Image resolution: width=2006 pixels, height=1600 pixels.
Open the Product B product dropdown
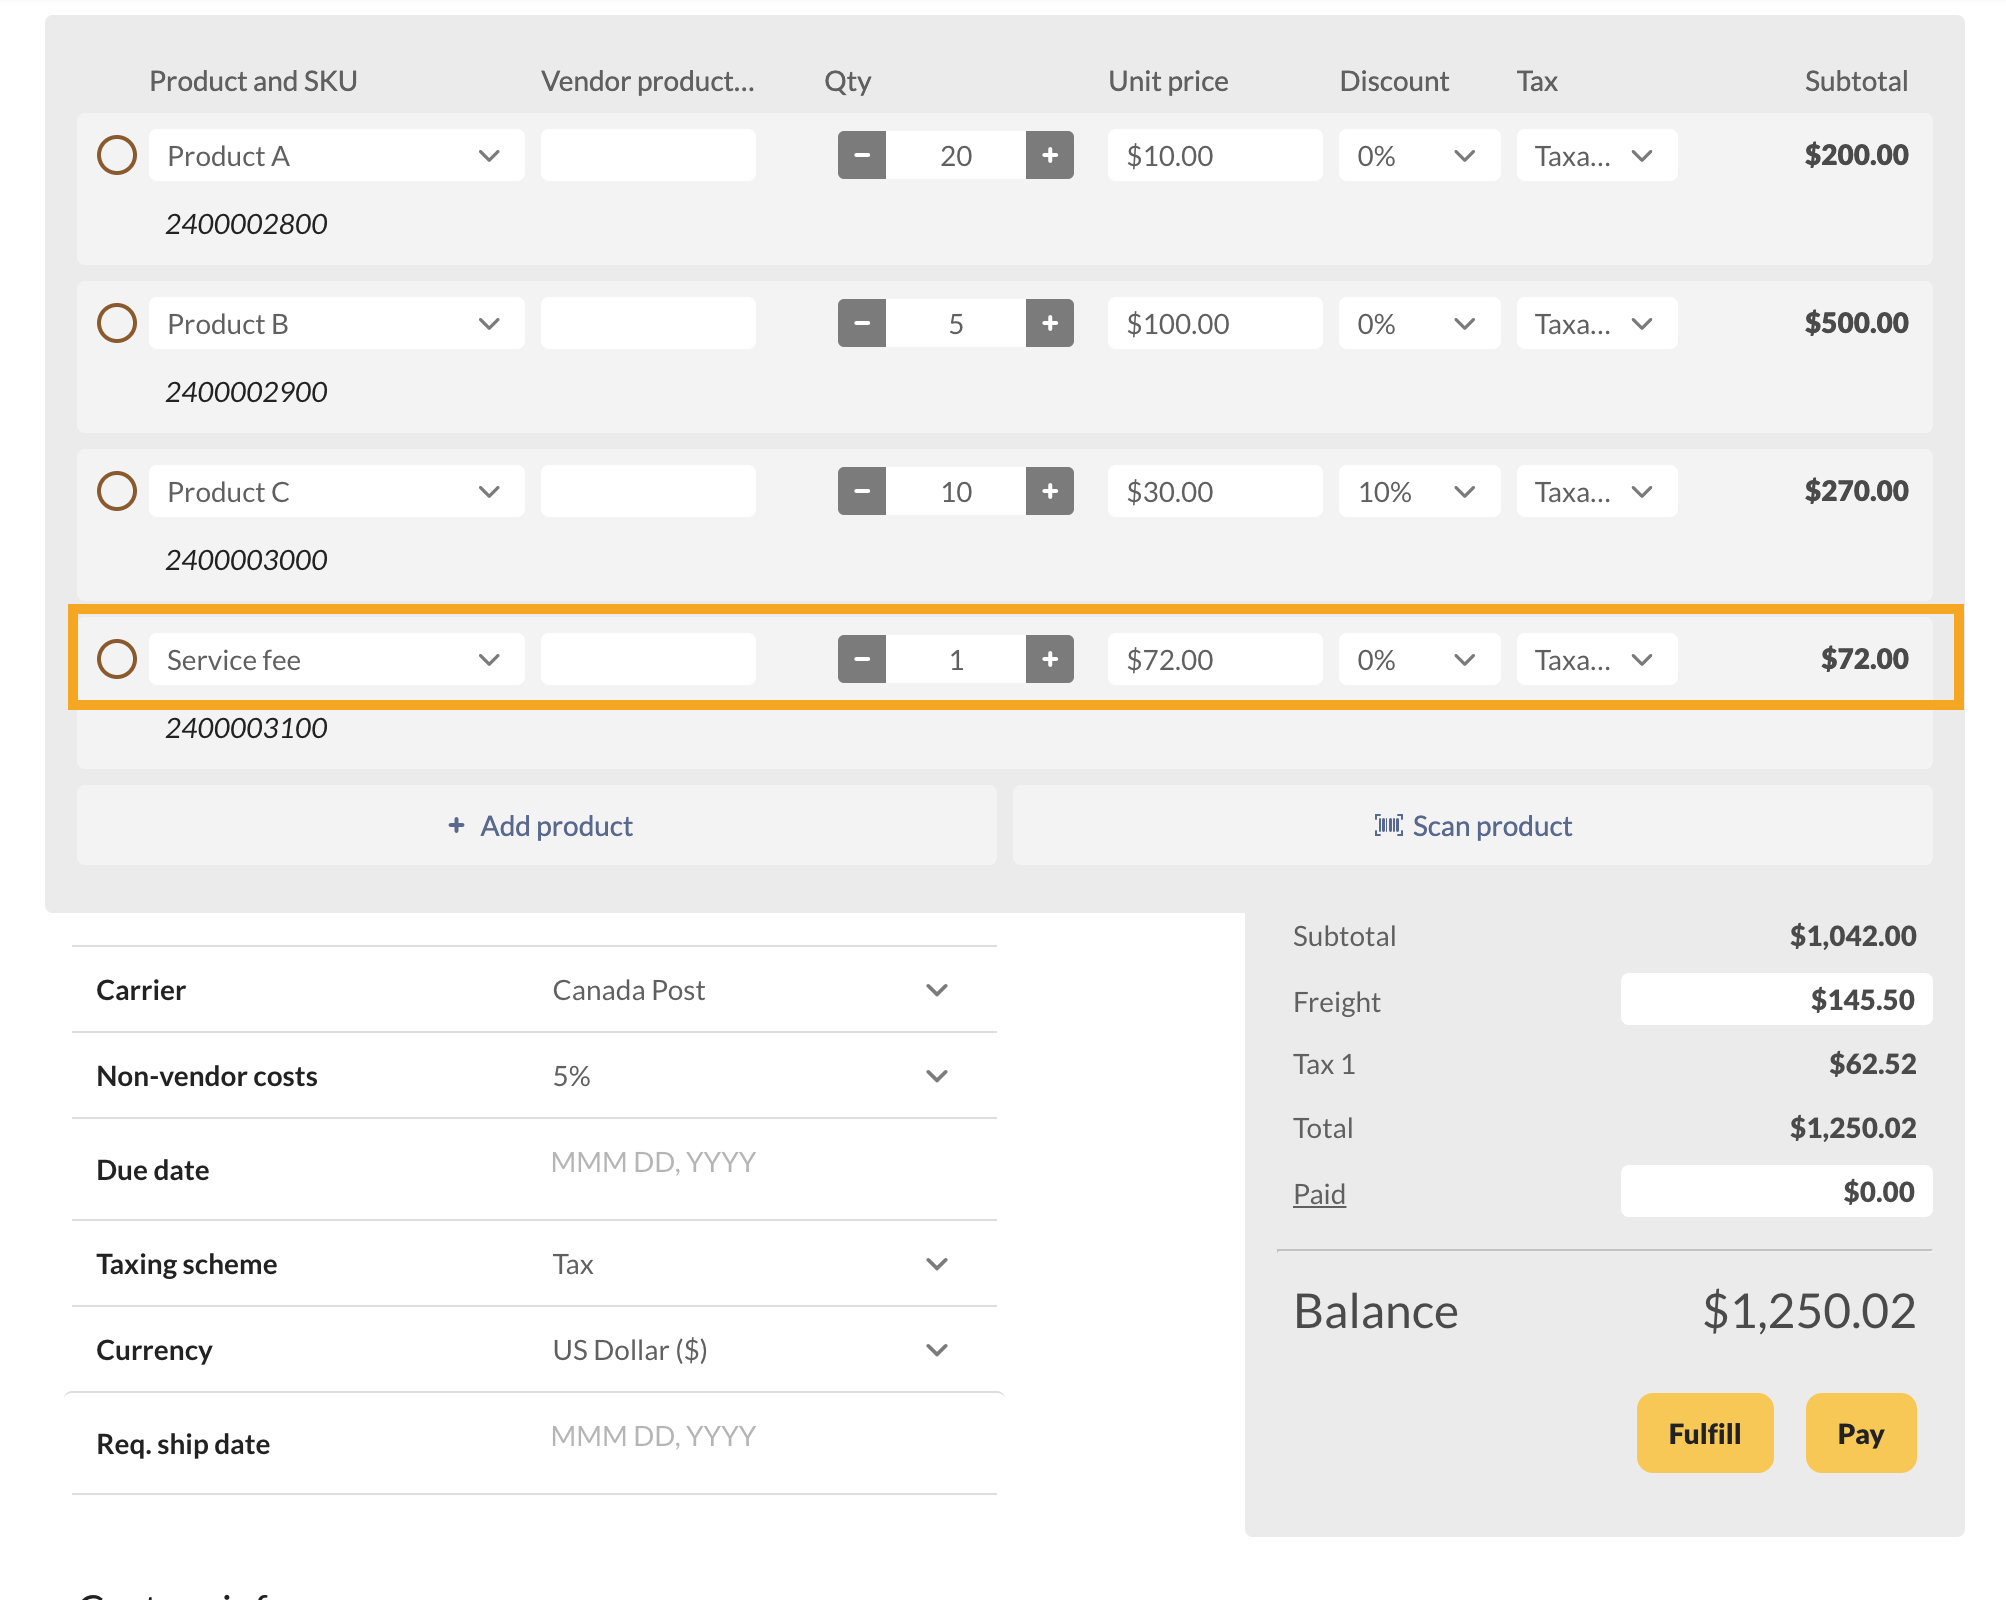(x=336, y=323)
